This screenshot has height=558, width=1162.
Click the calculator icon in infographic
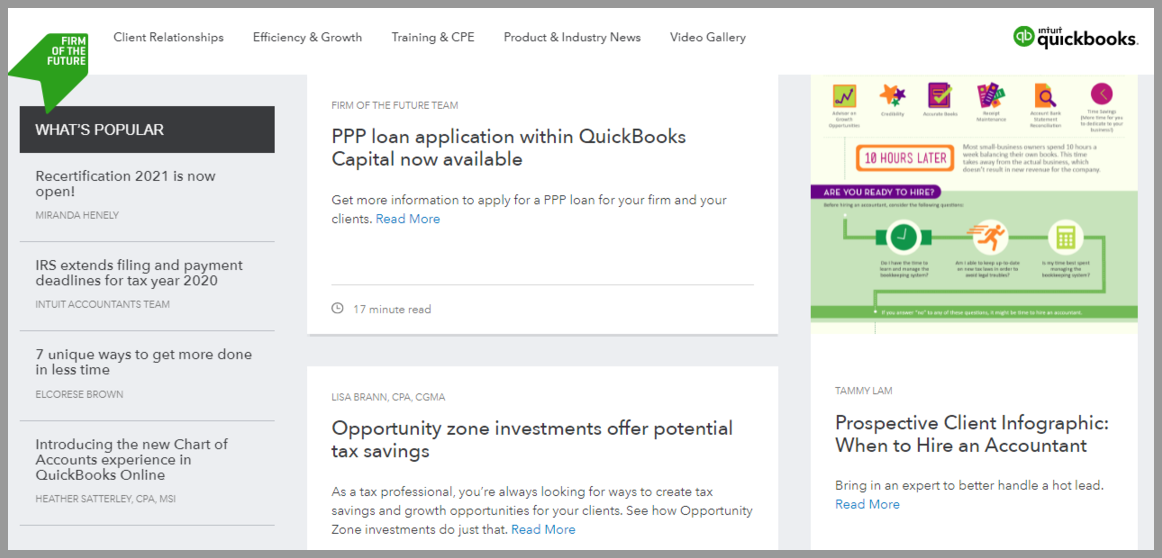tap(1066, 237)
